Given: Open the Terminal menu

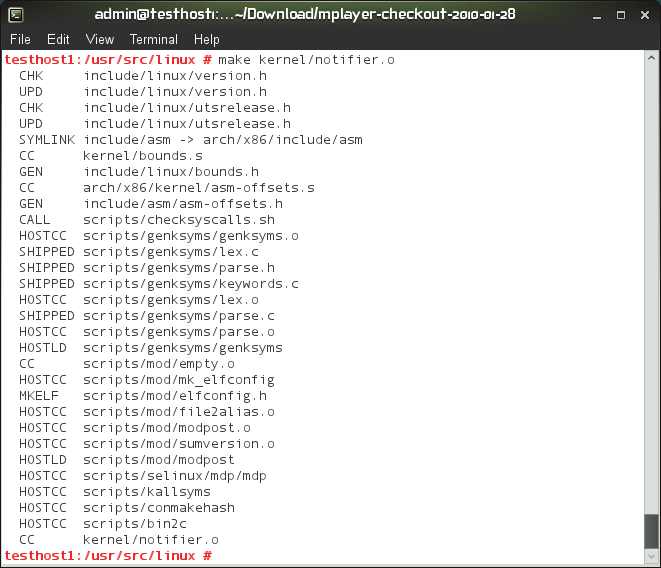Looking at the screenshot, I should coord(153,39).
